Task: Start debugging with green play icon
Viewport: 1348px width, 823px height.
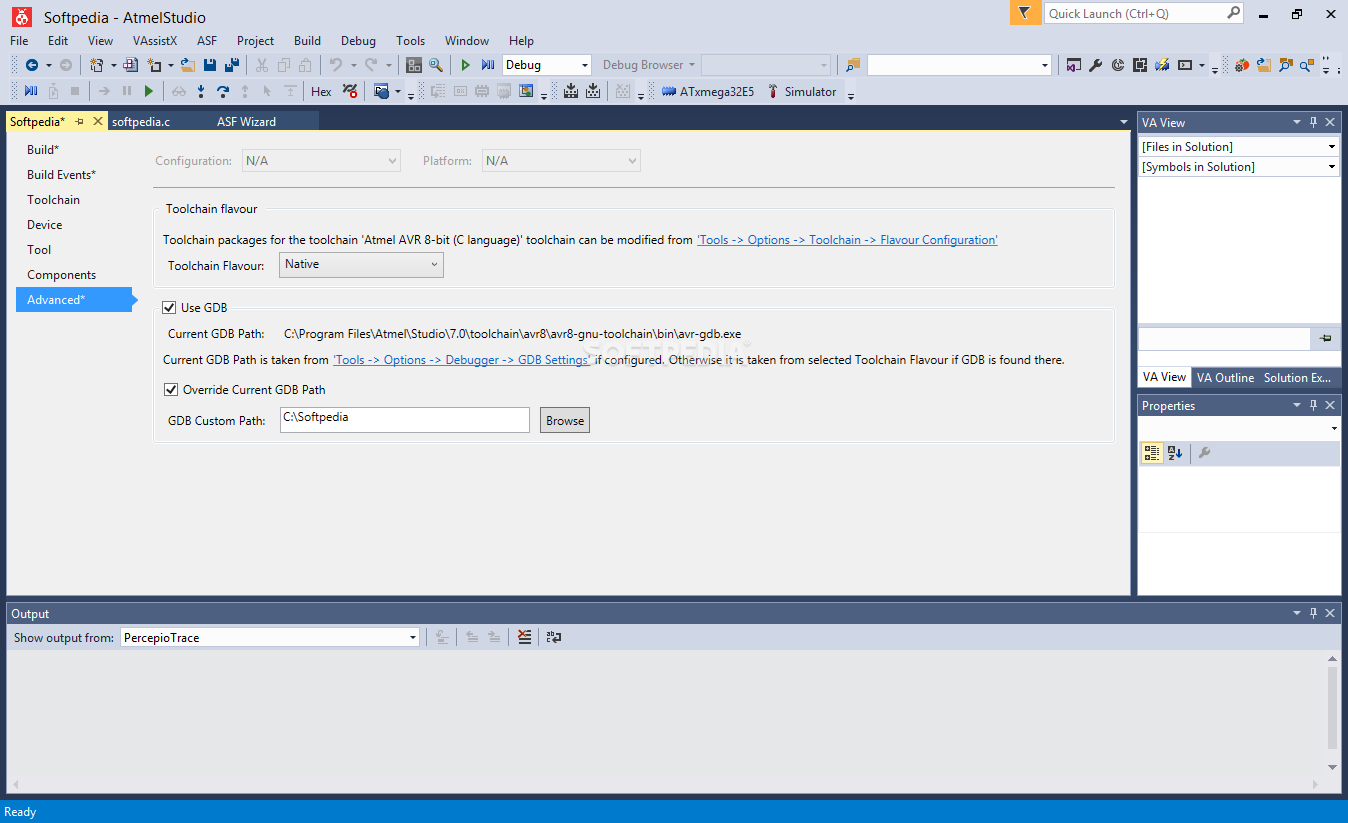Action: [465, 65]
